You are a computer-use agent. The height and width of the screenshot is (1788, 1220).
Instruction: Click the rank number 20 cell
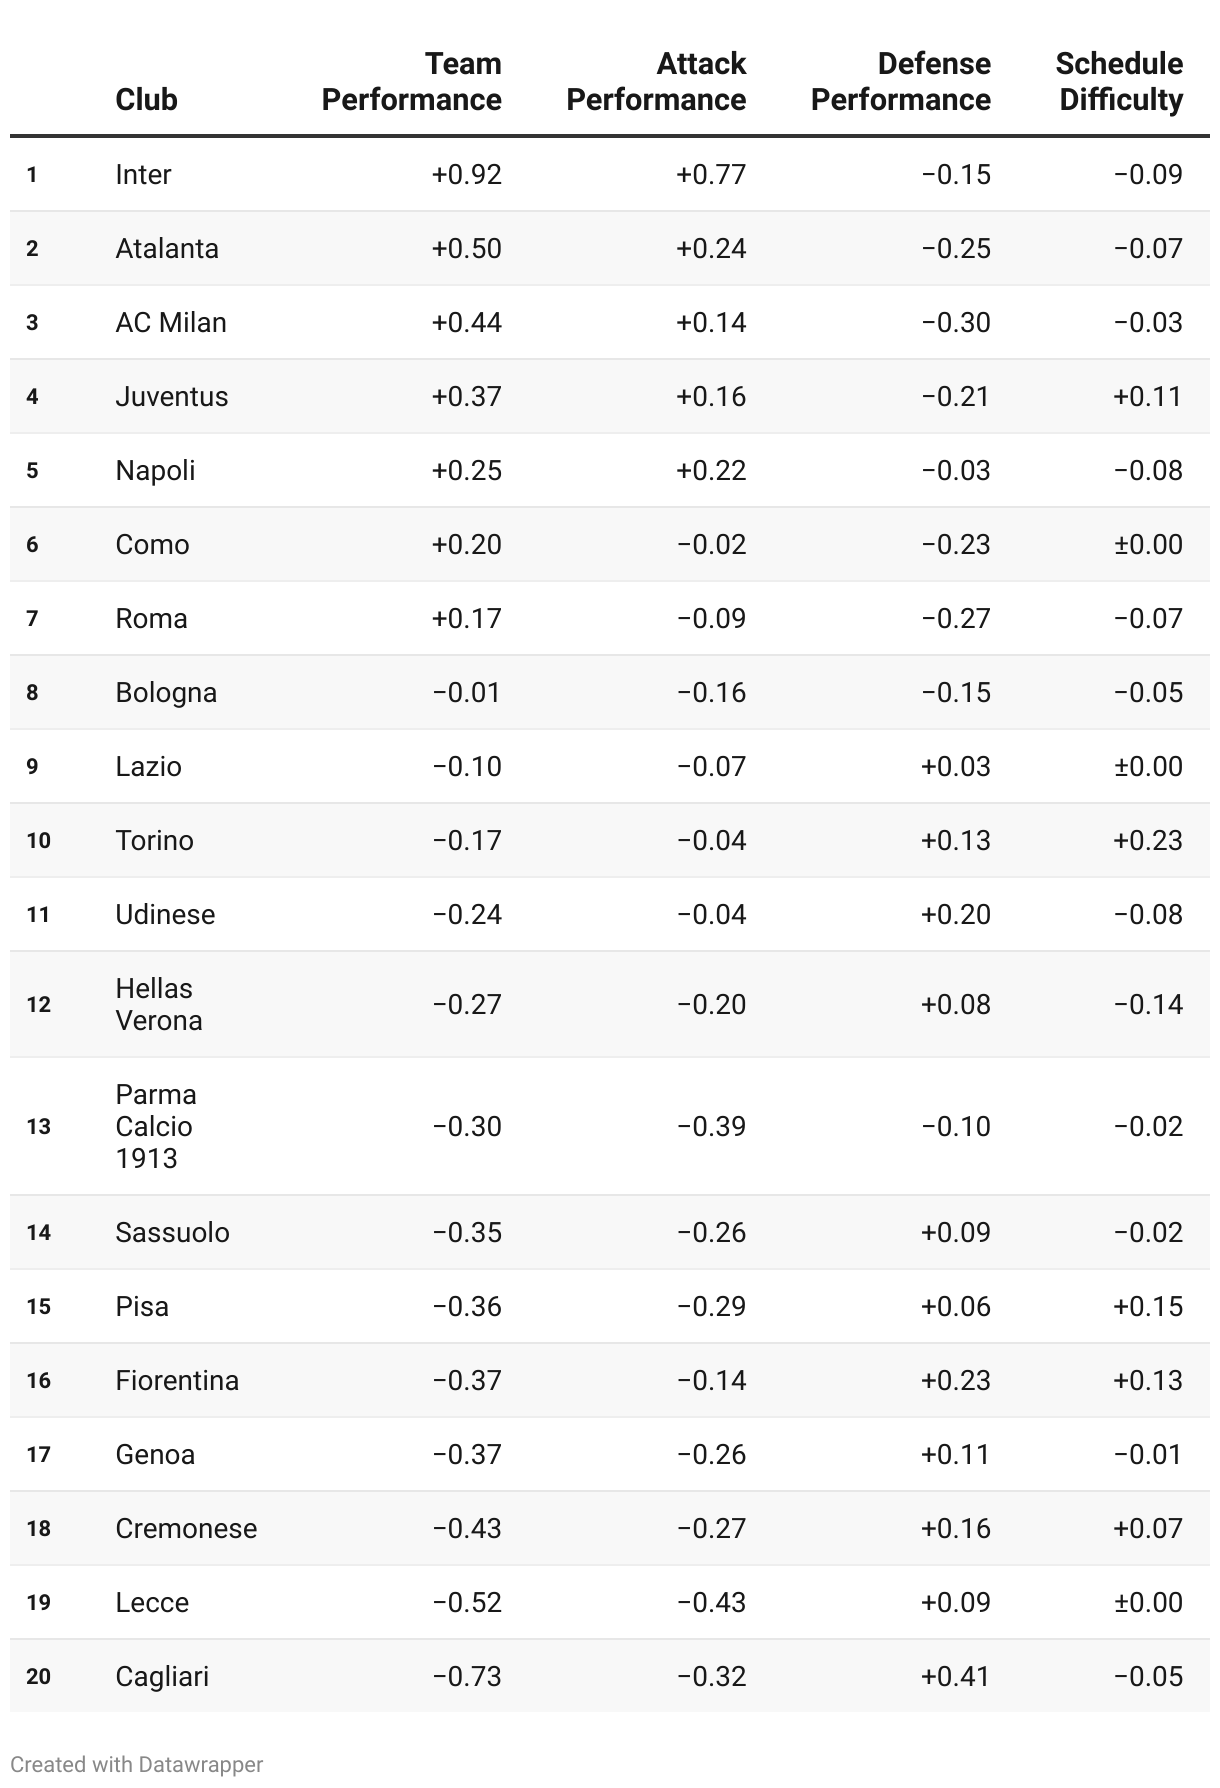38,1676
